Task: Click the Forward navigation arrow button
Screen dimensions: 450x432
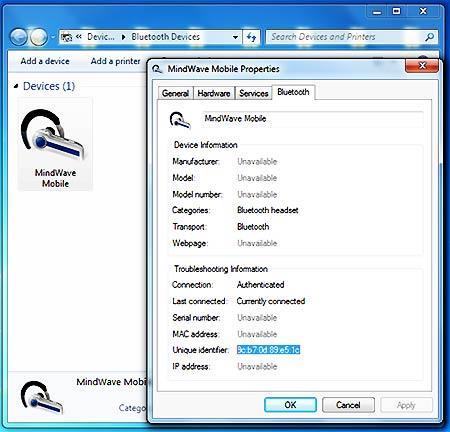Action: coord(39,37)
